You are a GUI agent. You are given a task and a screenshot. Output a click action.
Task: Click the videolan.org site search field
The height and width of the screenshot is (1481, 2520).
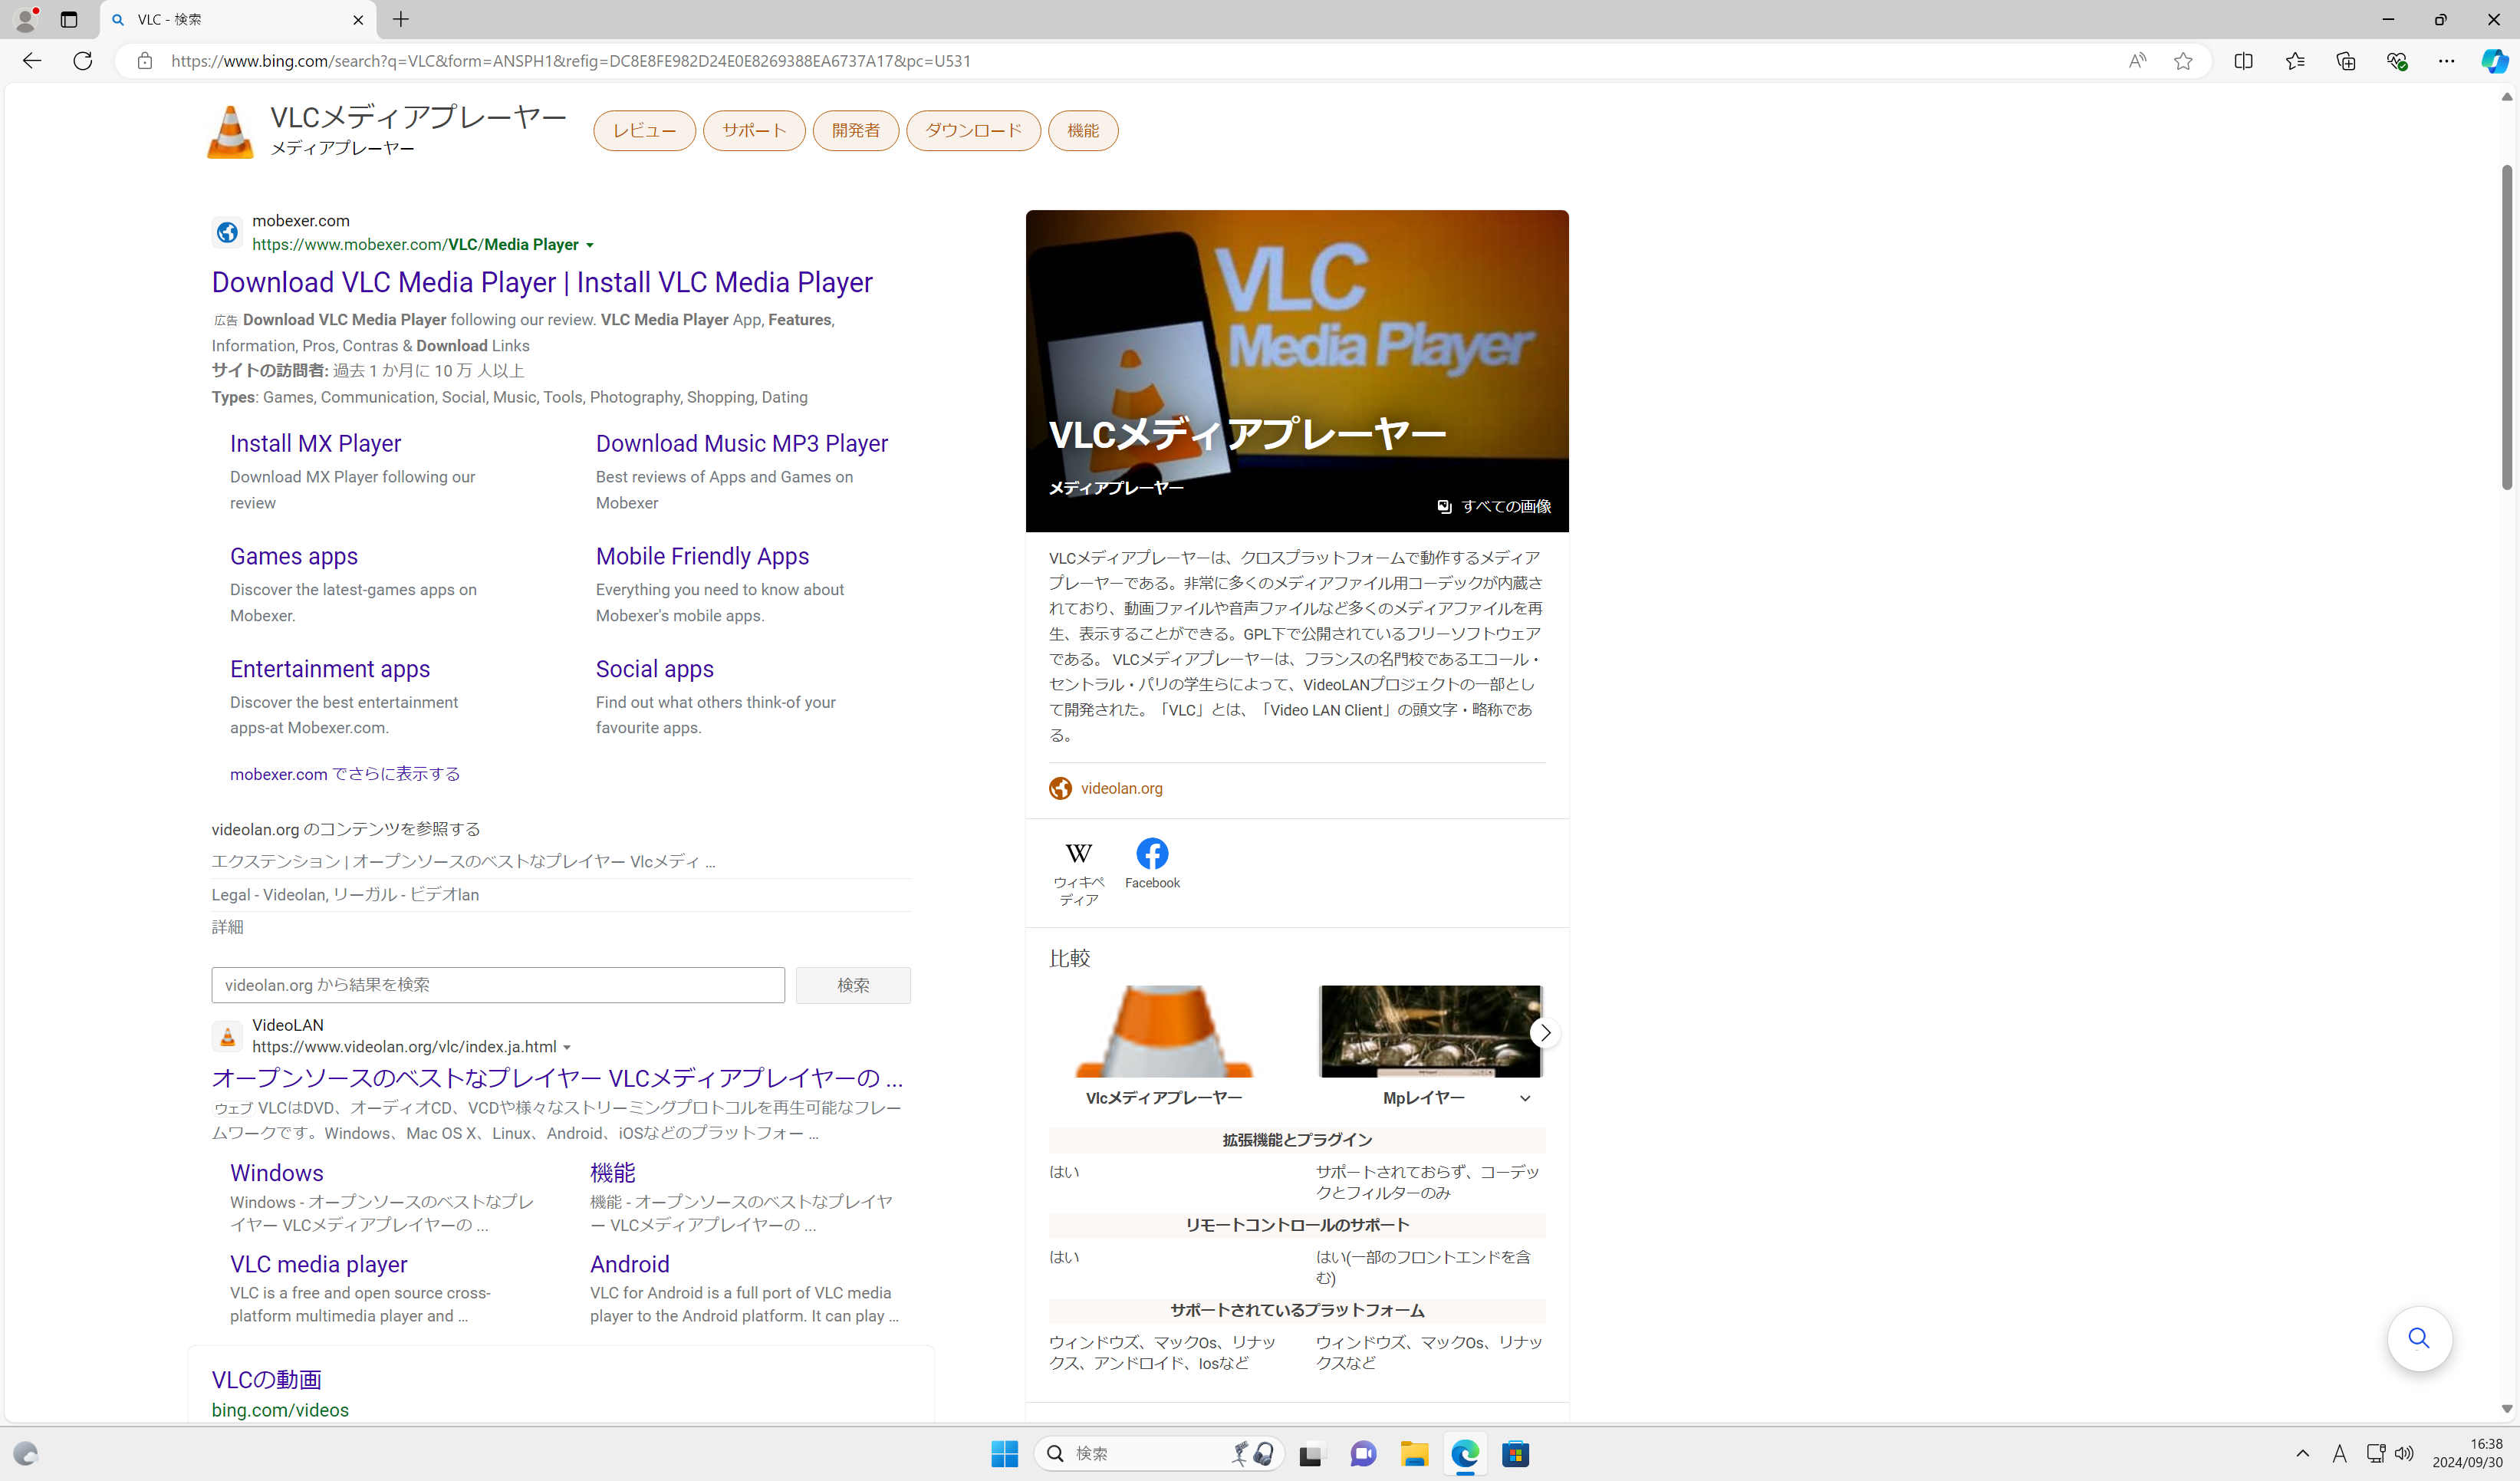(x=498, y=985)
